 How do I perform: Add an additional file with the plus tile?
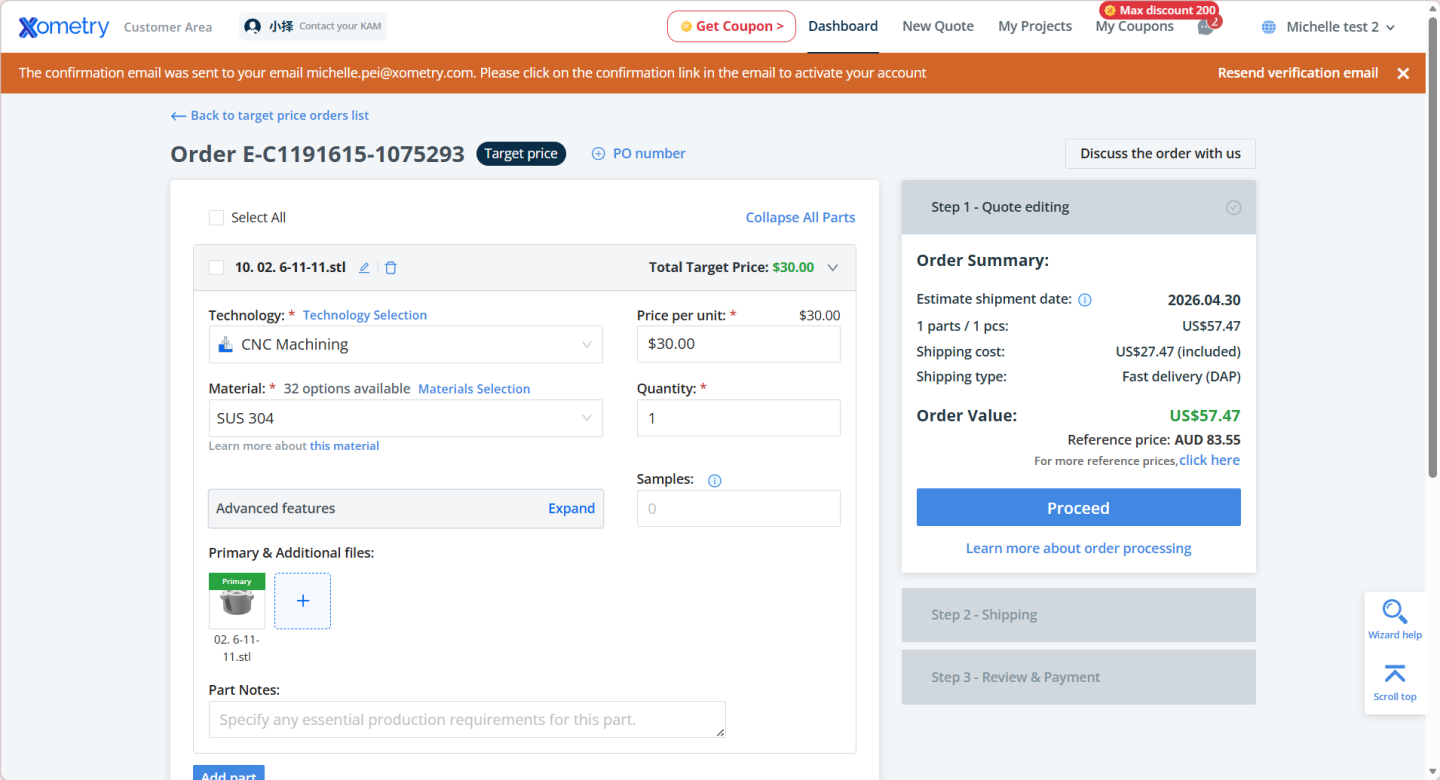[x=302, y=601]
